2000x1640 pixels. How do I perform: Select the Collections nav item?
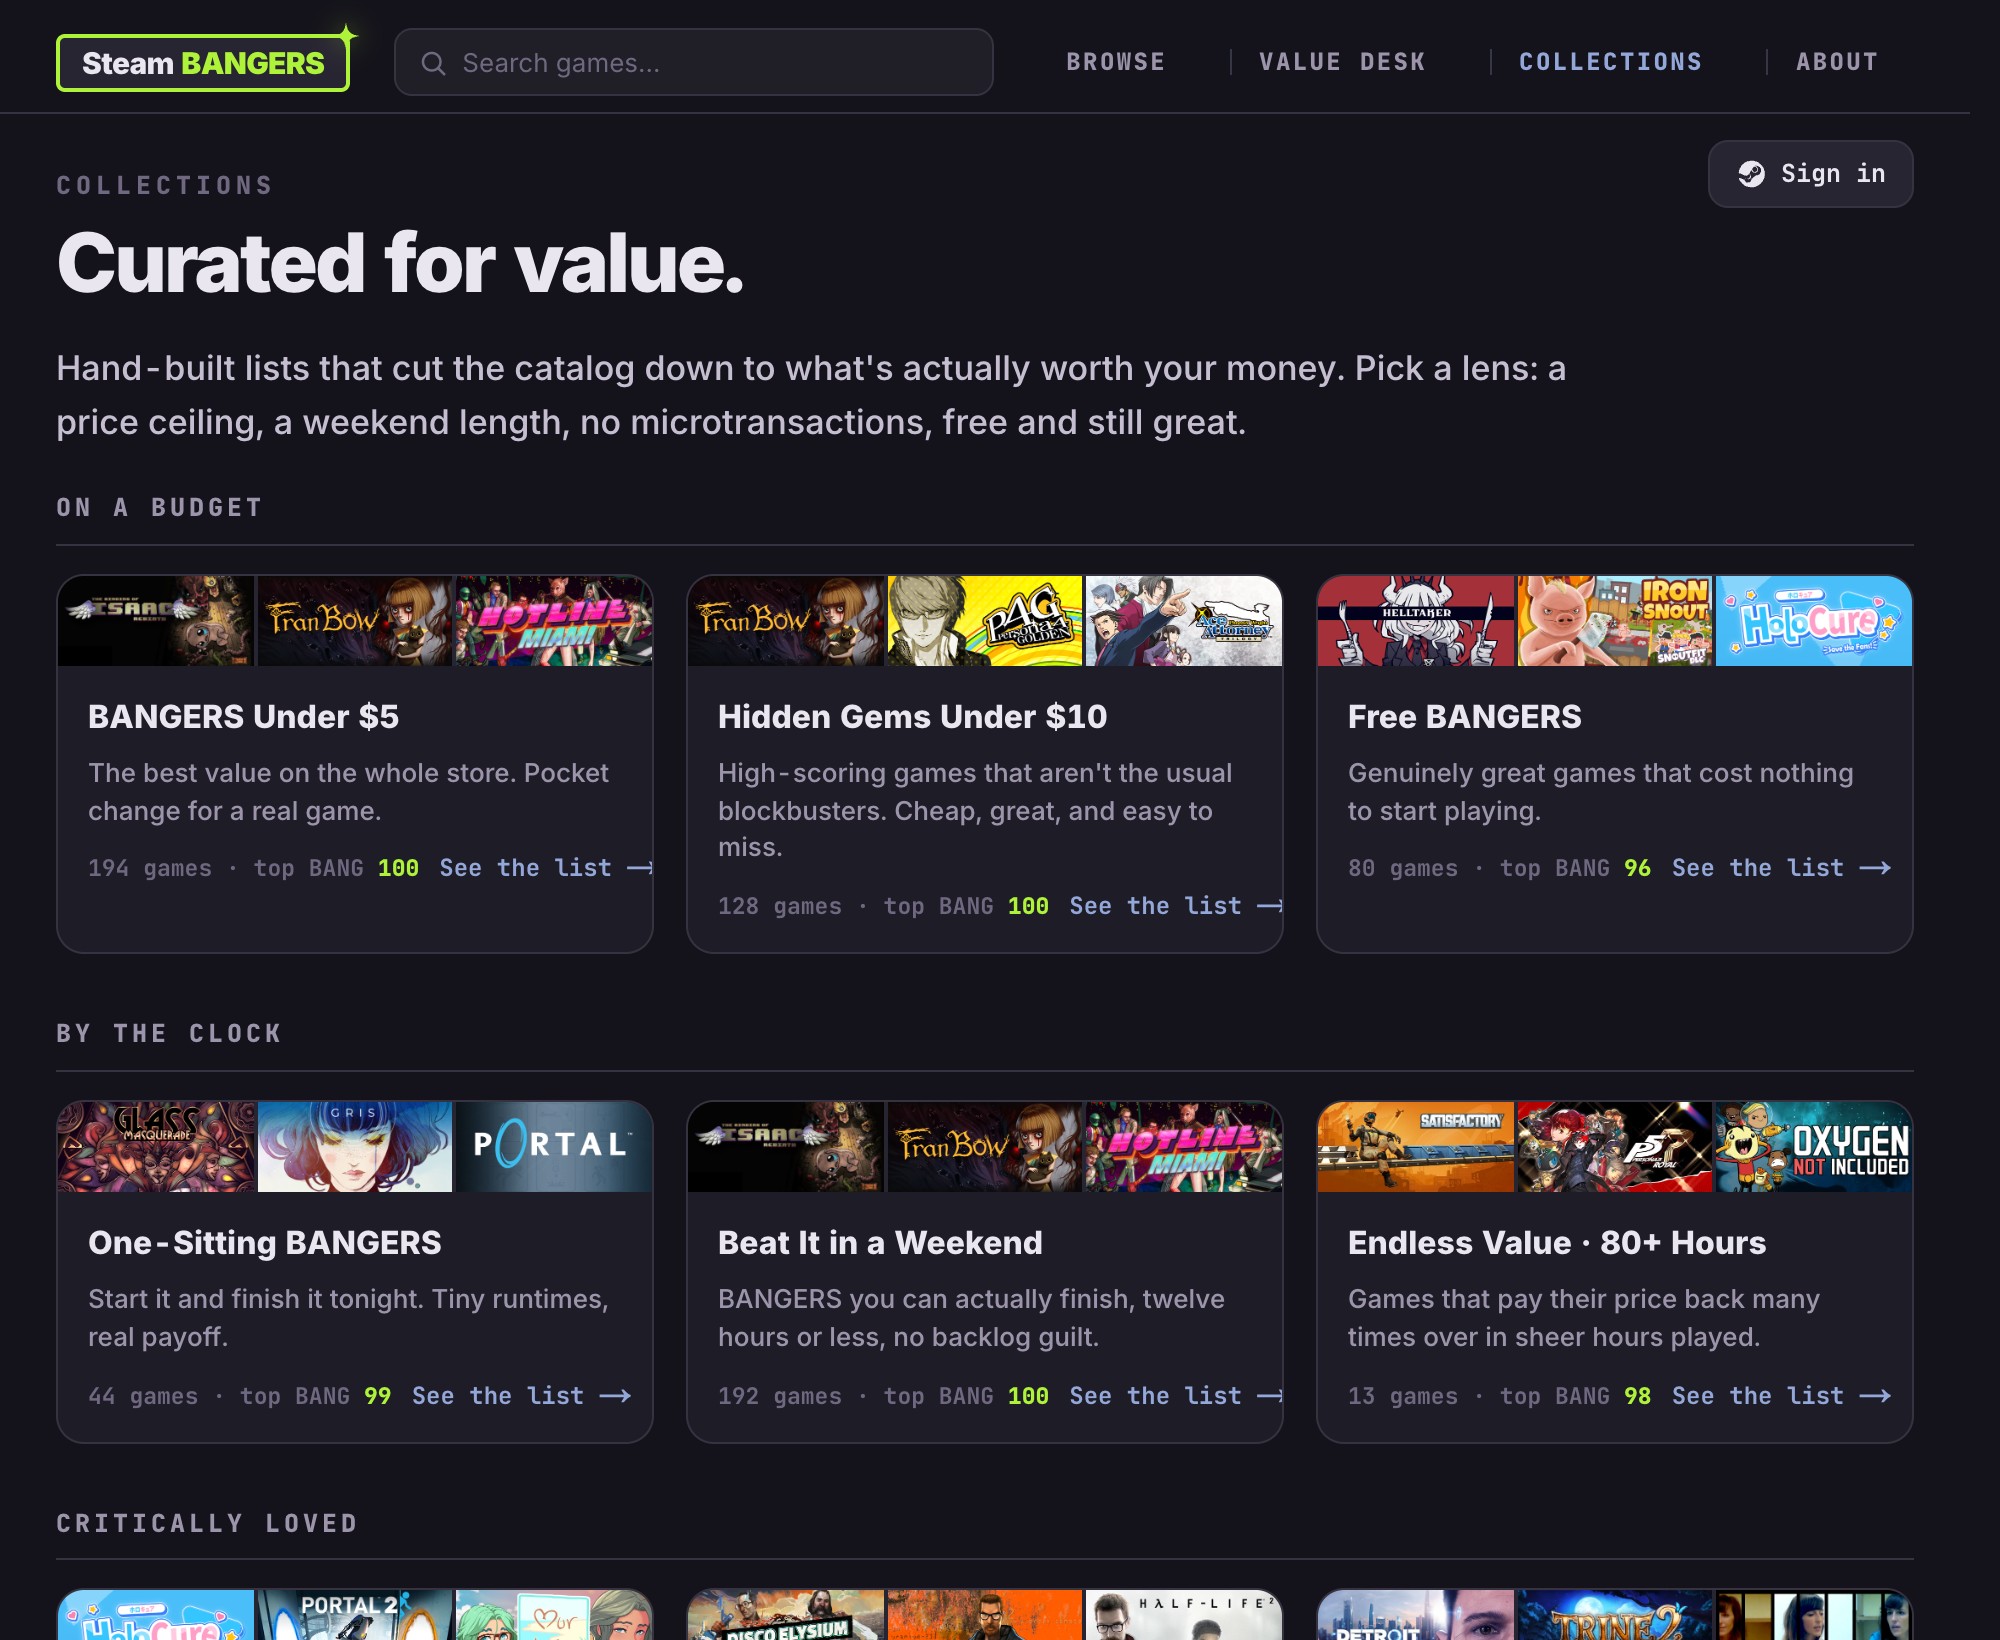(x=1610, y=62)
